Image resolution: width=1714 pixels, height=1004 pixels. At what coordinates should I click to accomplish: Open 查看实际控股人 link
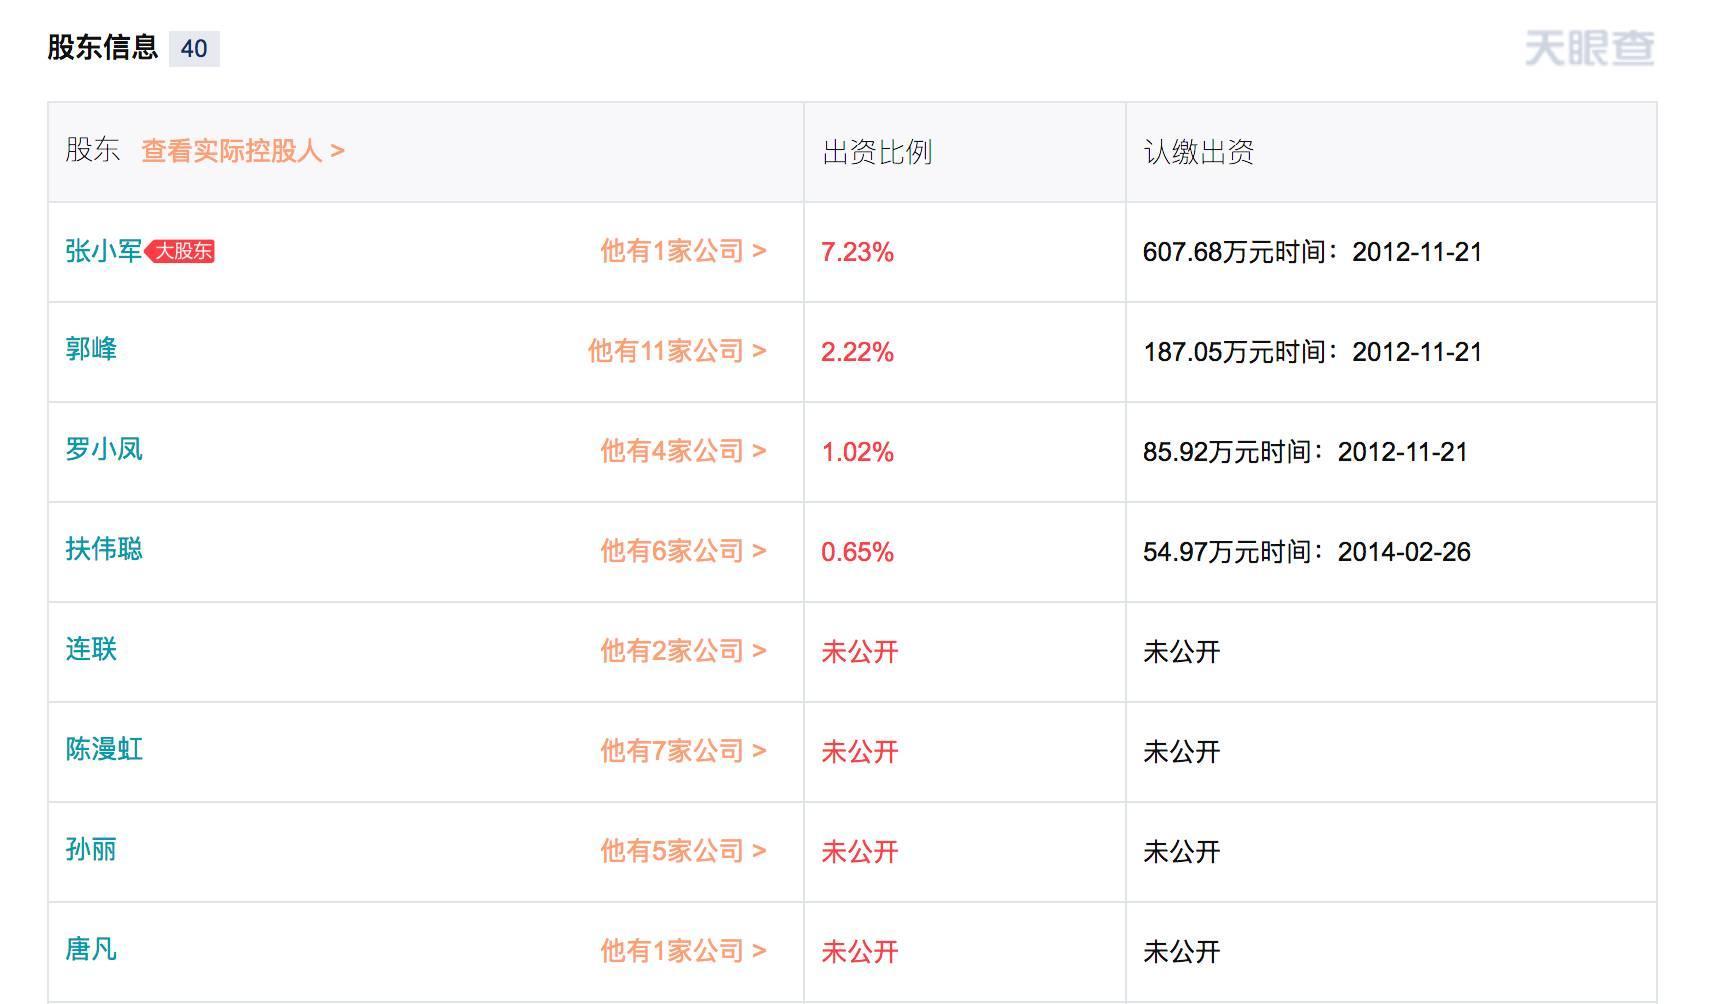pyautogui.click(x=243, y=151)
